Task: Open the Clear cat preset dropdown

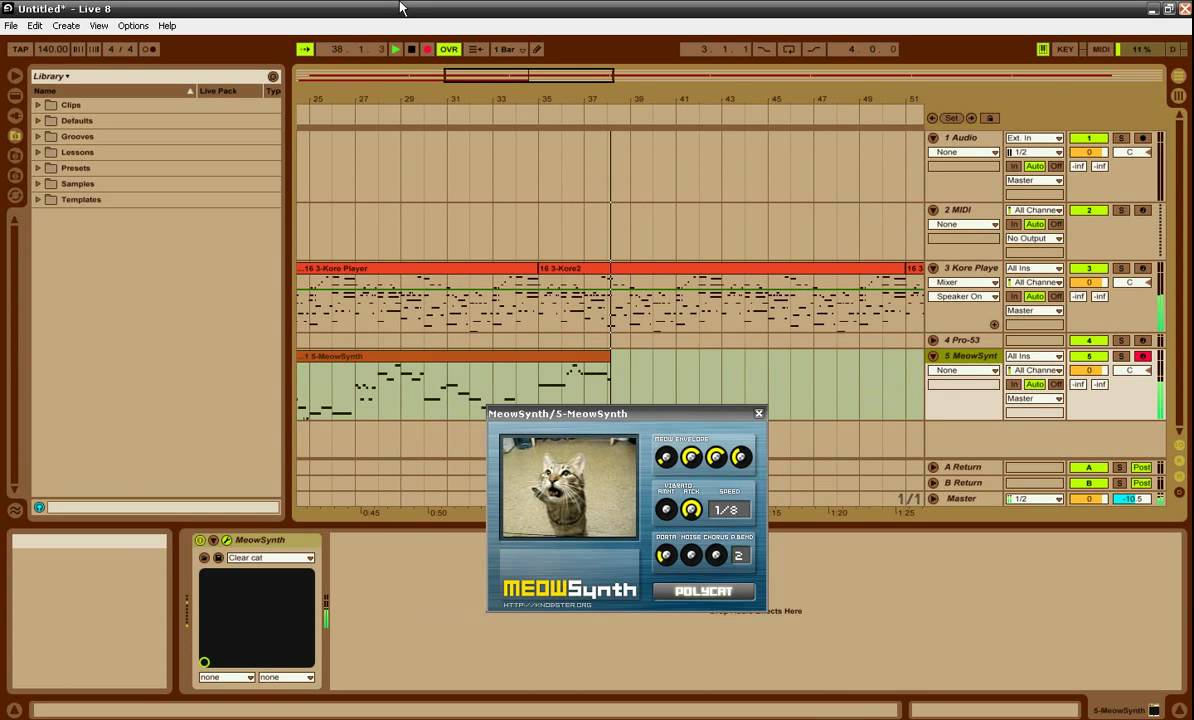Action: 271,558
